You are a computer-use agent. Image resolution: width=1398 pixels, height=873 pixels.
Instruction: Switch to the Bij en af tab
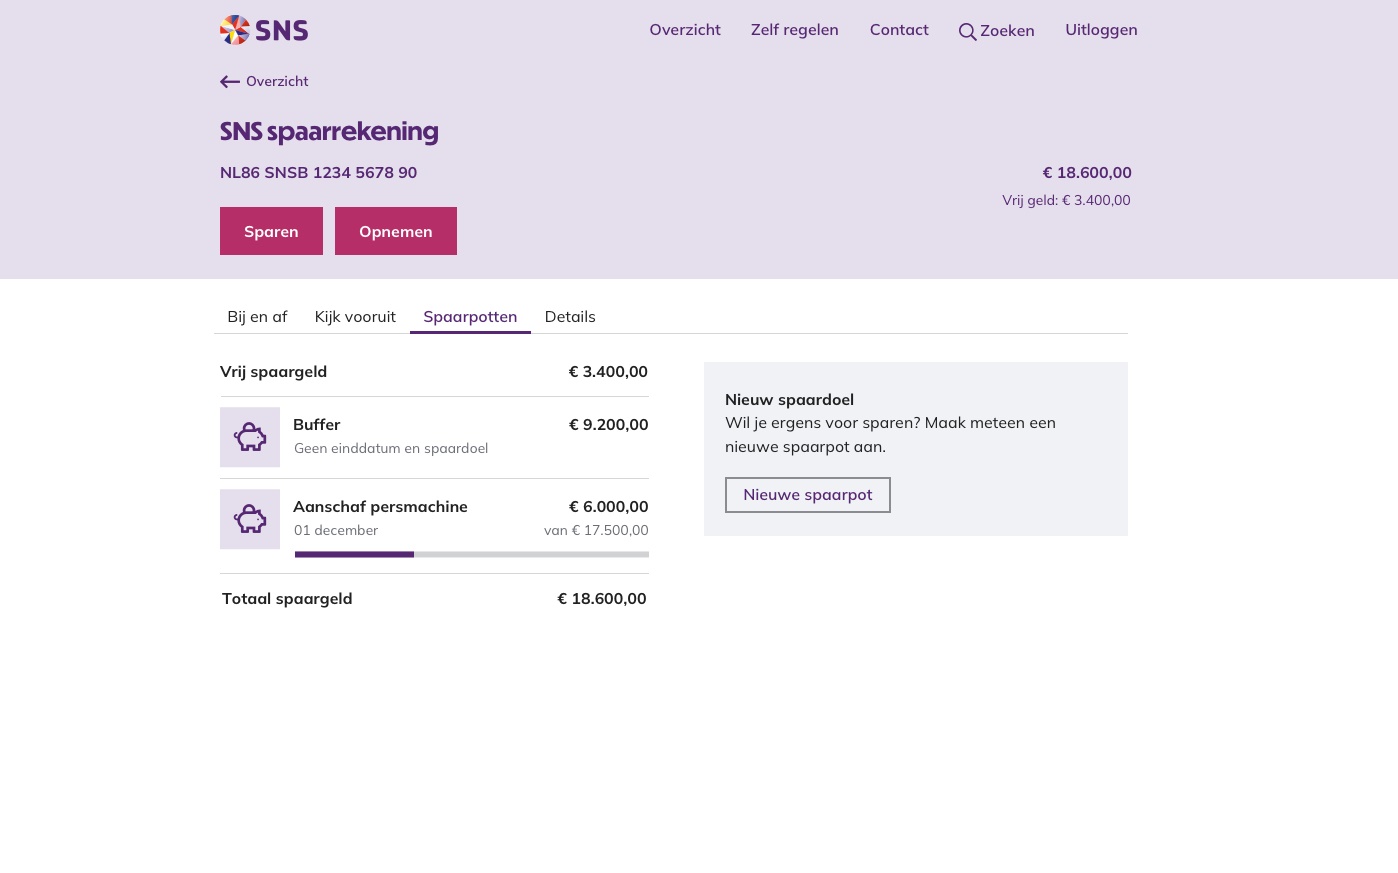coord(257,317)
